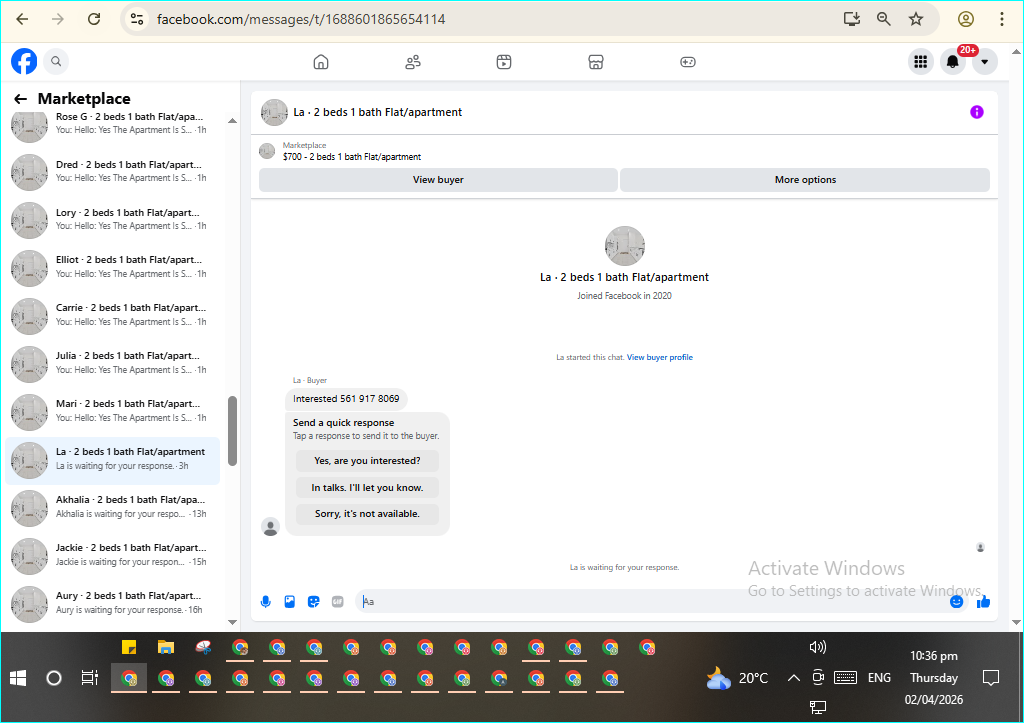Open the Carrie conversation
The height and width of the screenshot is (723, 1024).
click(112, 314)
